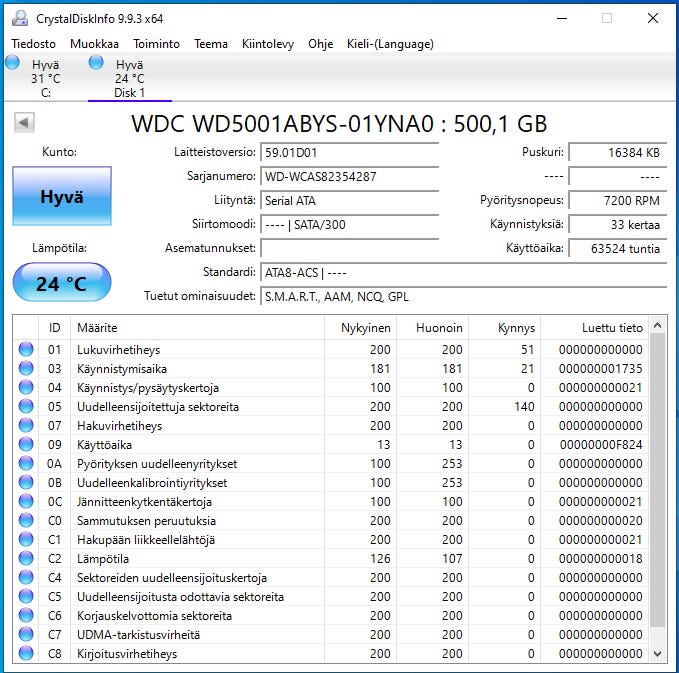The image size is (679, 673).
Task: Click status icon for Pyörityksen uudelleenyritykset row
Action: pos(26,463)
